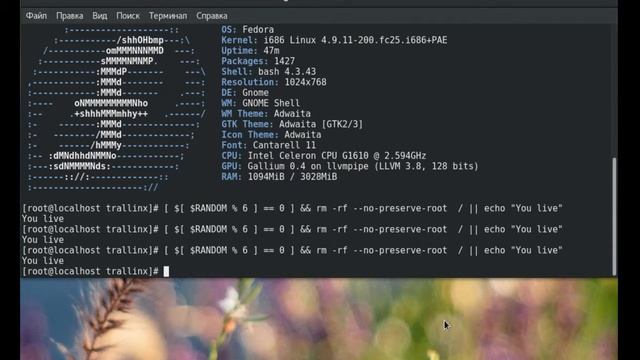Click the Font: Cantarell 11 line

tap(269, 145)
